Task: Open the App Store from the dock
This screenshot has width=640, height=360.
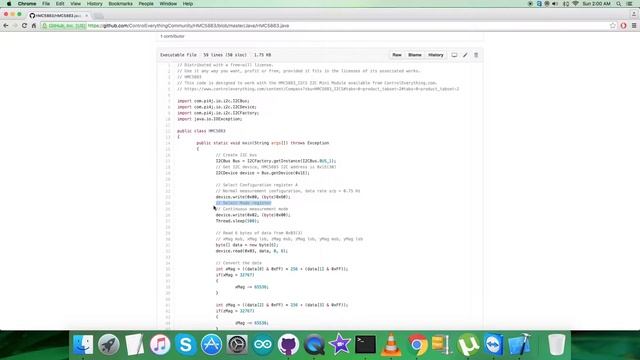Action: (211, 345)
